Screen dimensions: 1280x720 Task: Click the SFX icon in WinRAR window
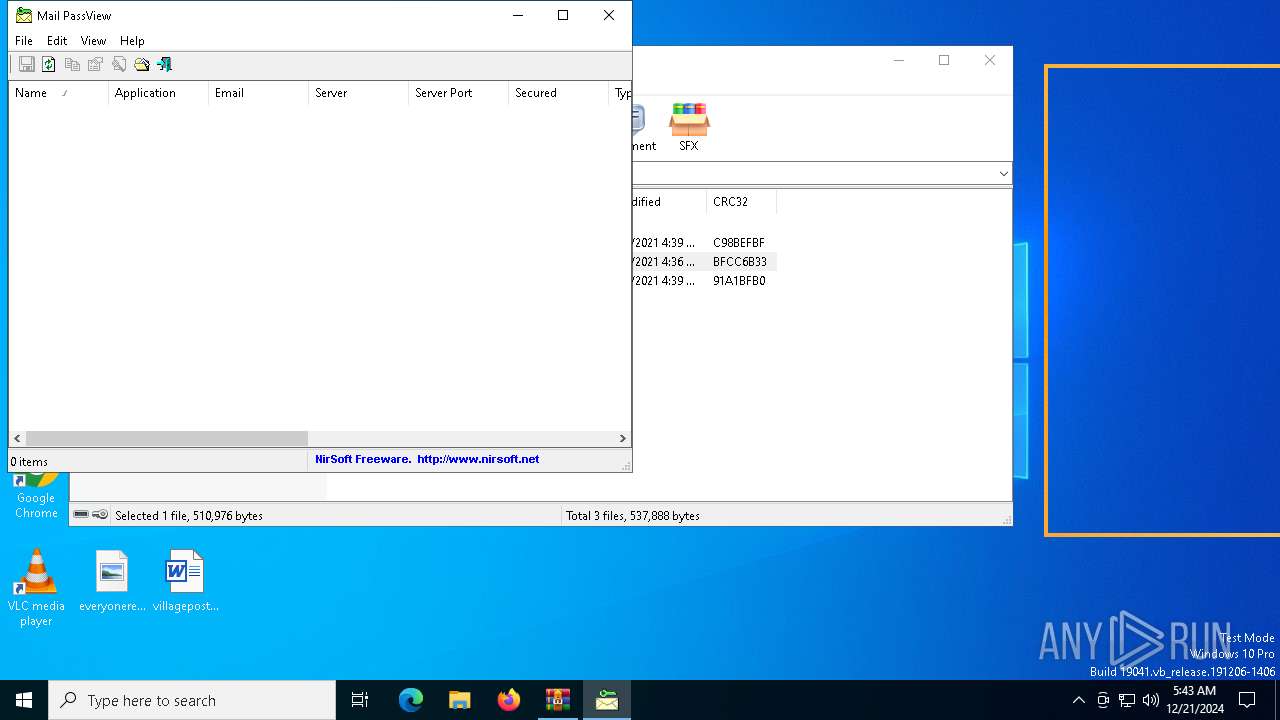(x=689, y=126)
